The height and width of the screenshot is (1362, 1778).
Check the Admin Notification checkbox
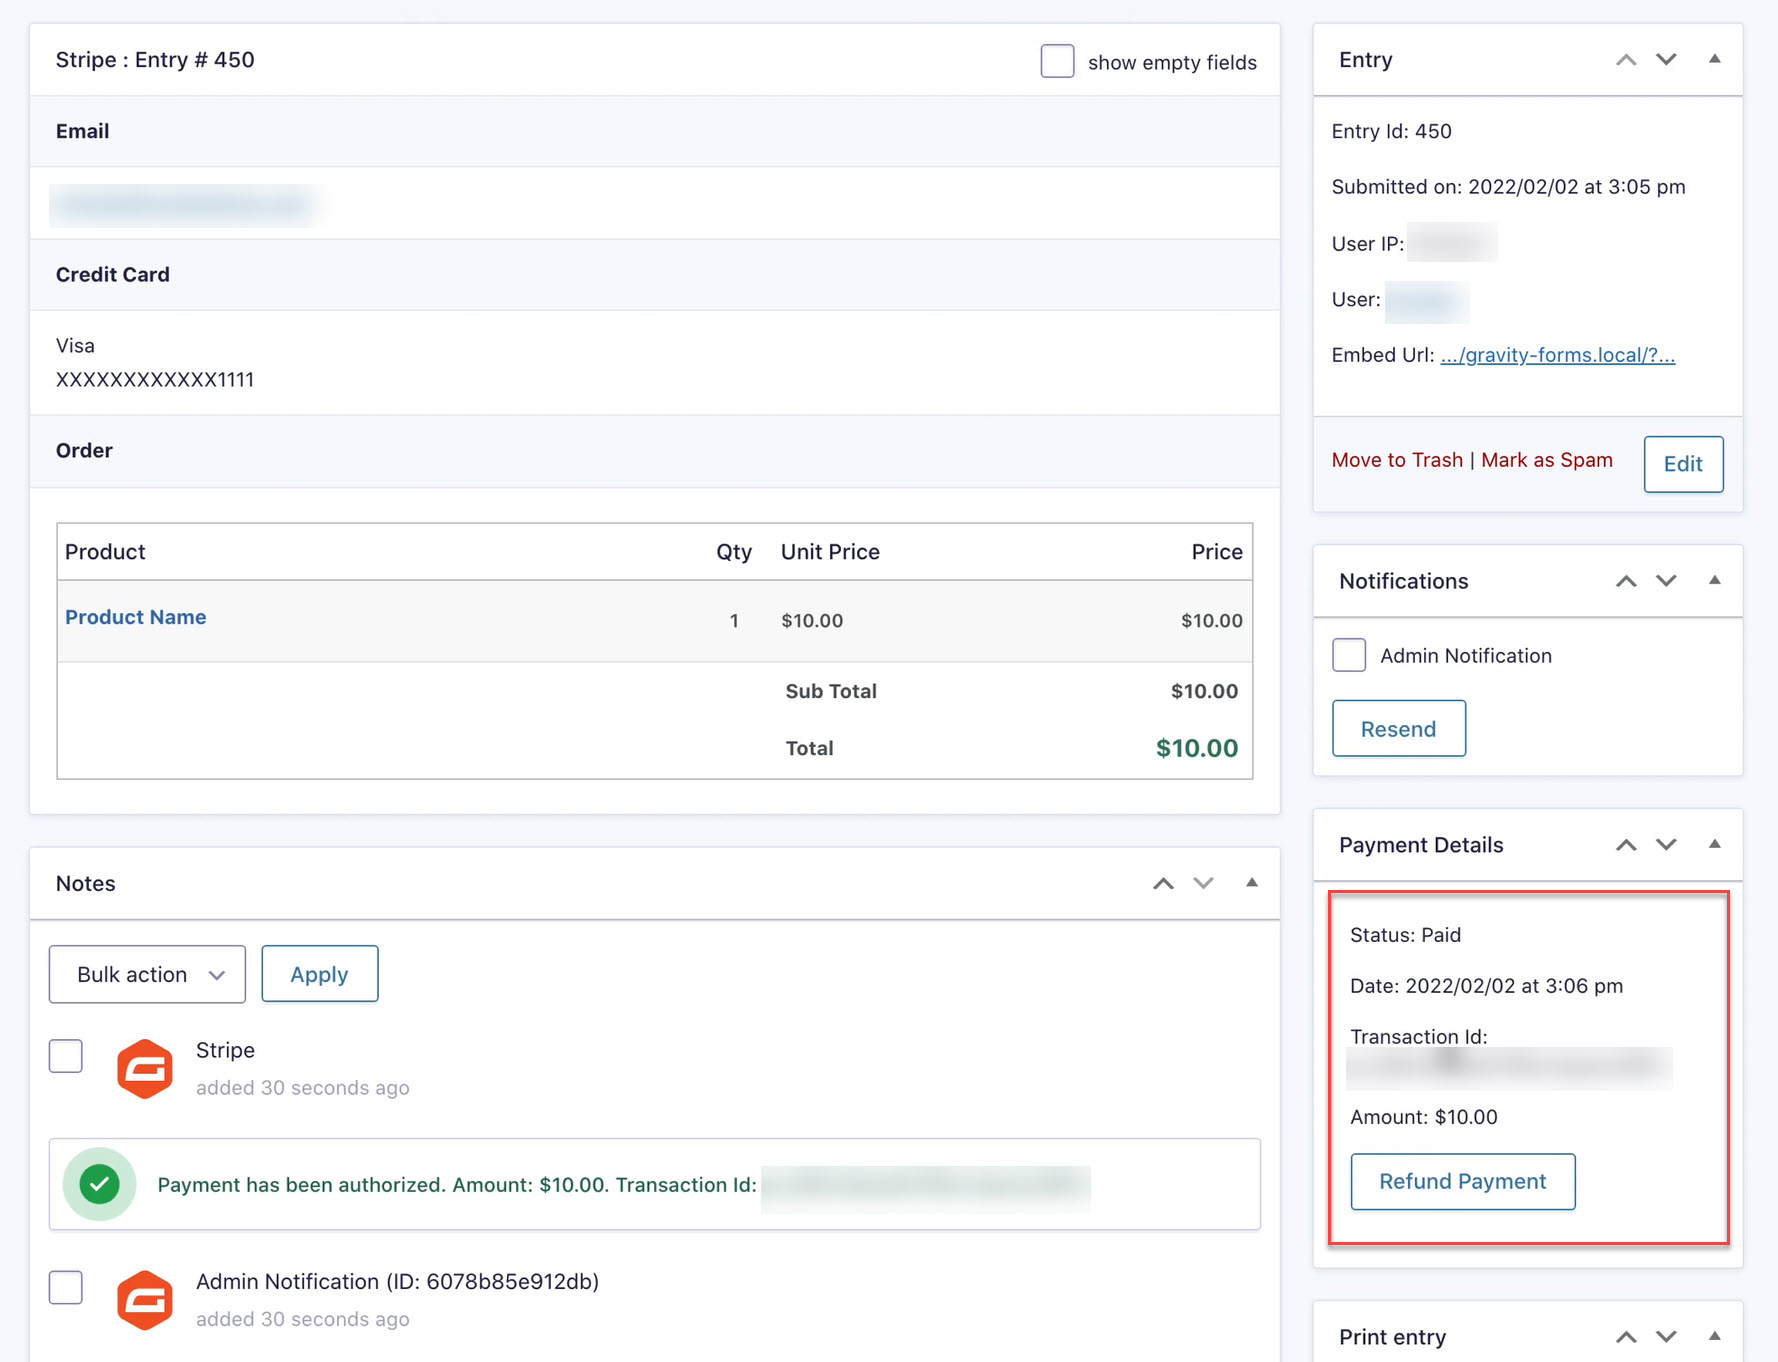(1349, 655)
